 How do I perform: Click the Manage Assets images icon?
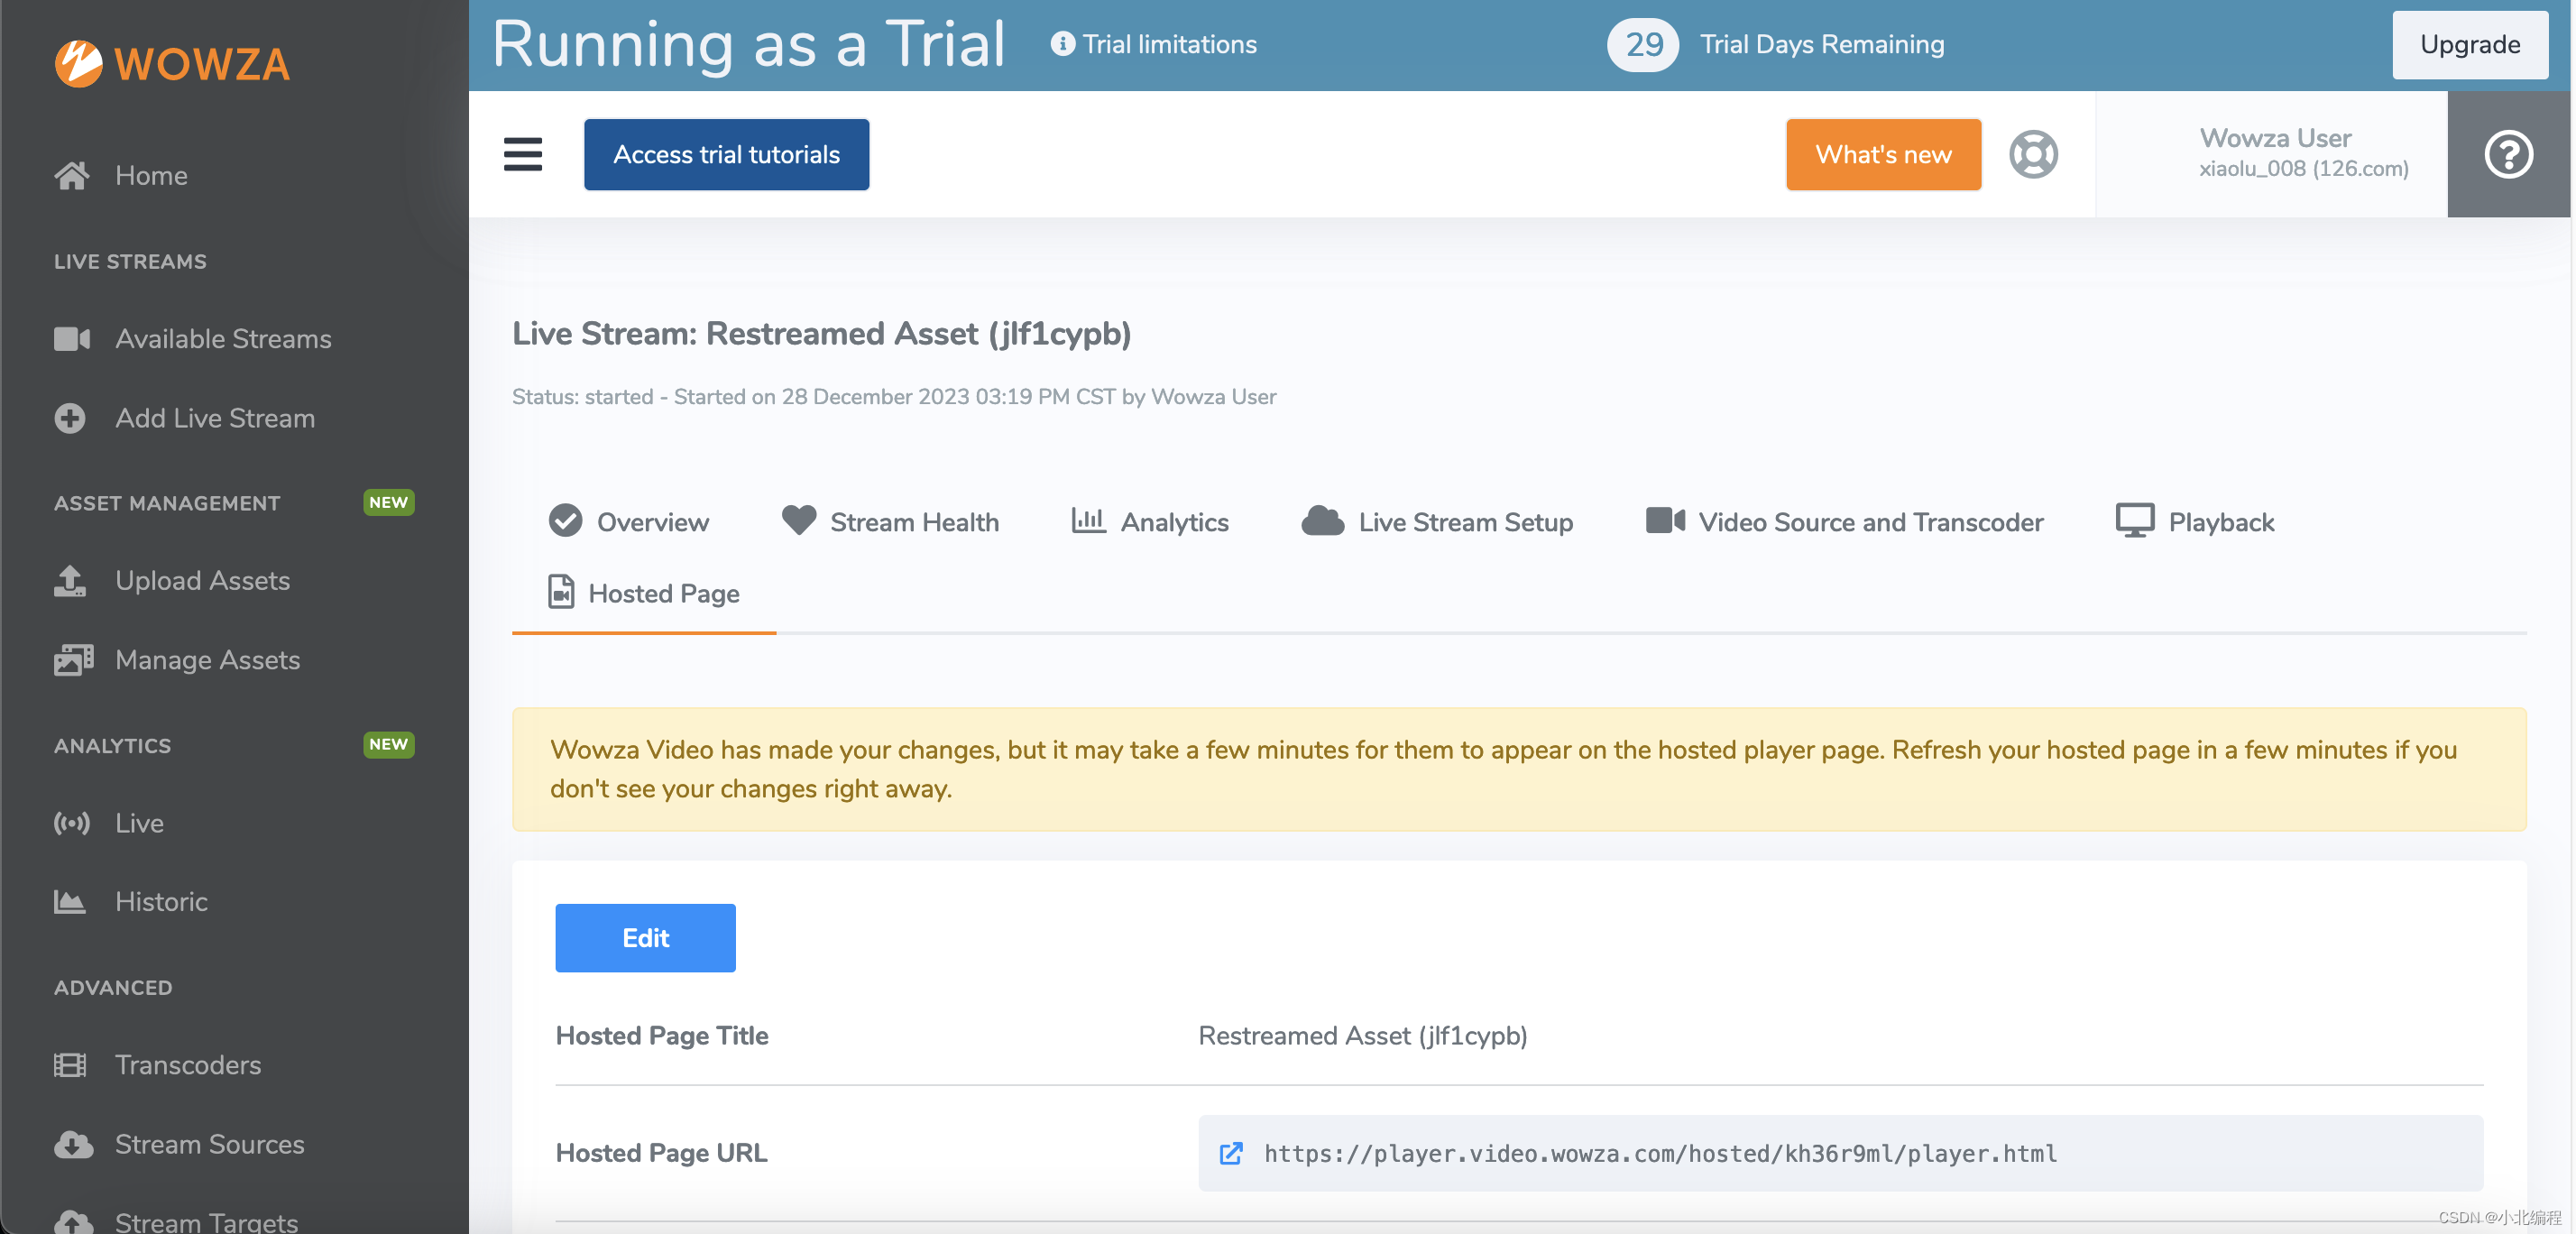click(x=73, y=660)
